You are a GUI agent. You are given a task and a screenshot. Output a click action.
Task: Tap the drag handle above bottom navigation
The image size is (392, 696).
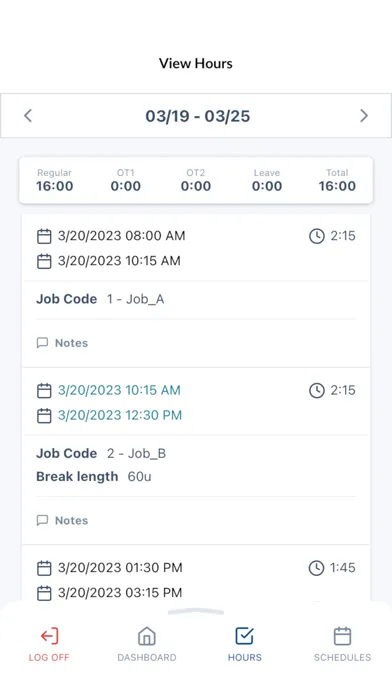point(196,612)
